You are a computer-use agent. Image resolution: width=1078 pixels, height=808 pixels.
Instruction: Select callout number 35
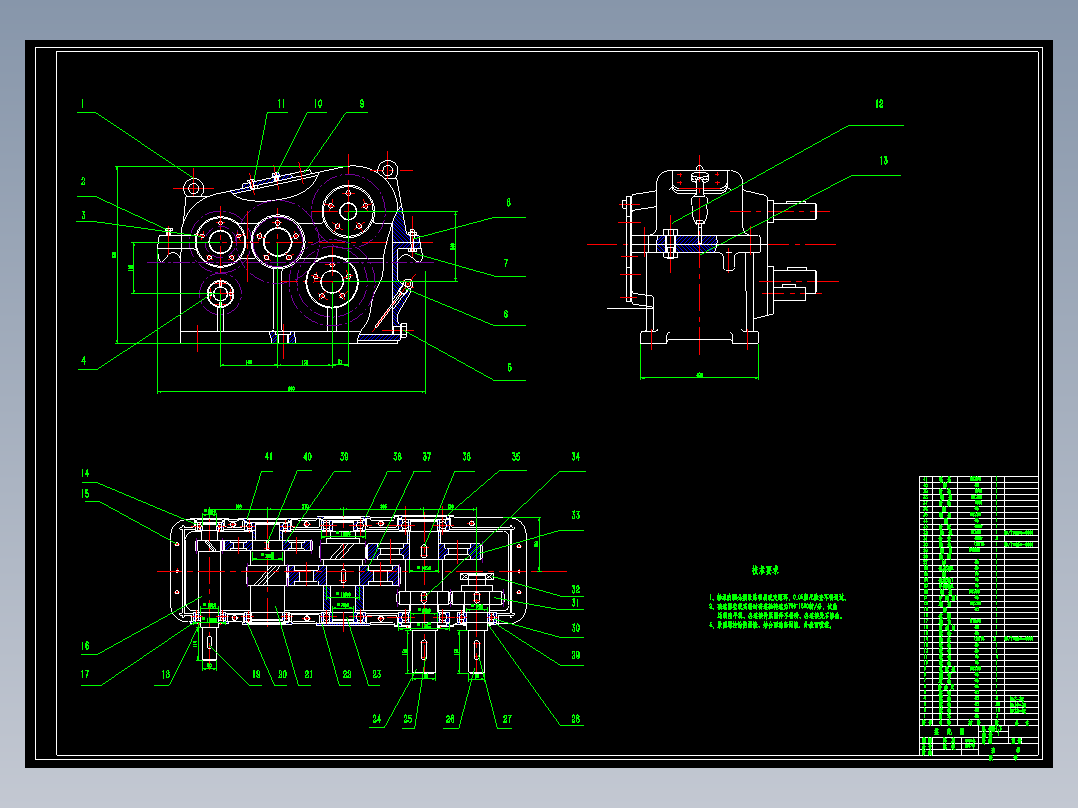516,457
